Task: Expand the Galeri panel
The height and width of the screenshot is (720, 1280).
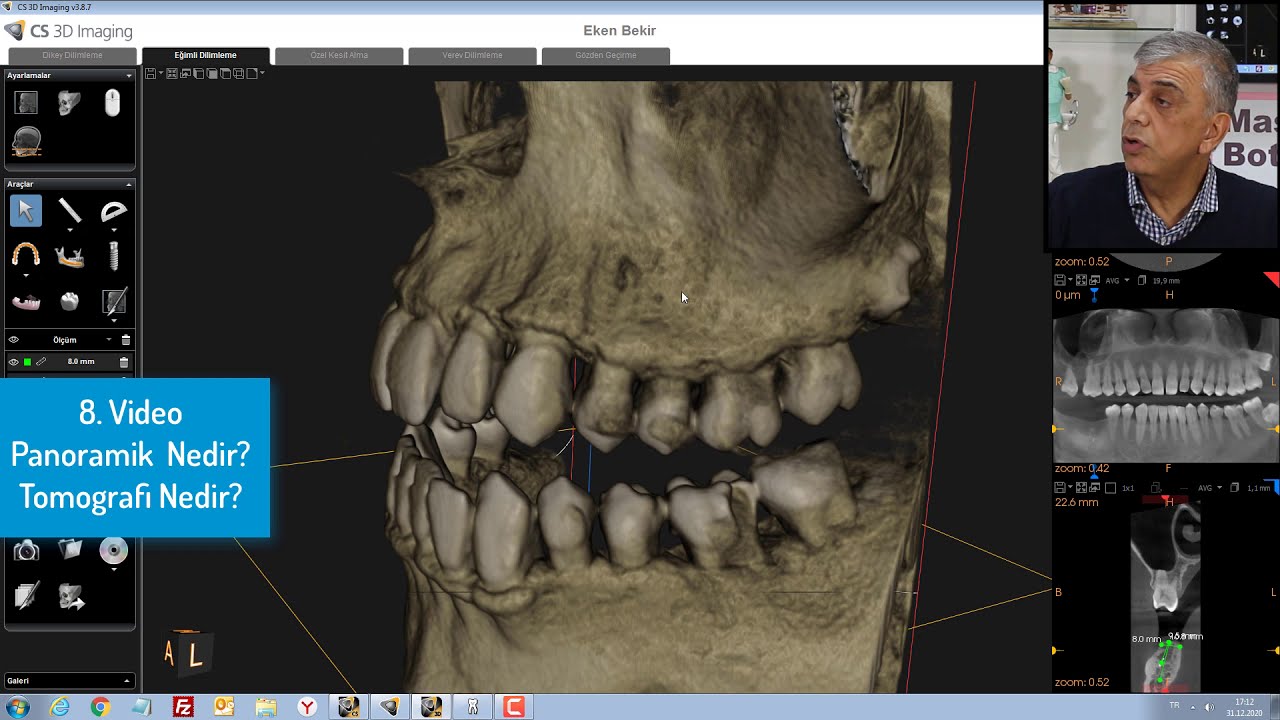Action: [127, 681]
